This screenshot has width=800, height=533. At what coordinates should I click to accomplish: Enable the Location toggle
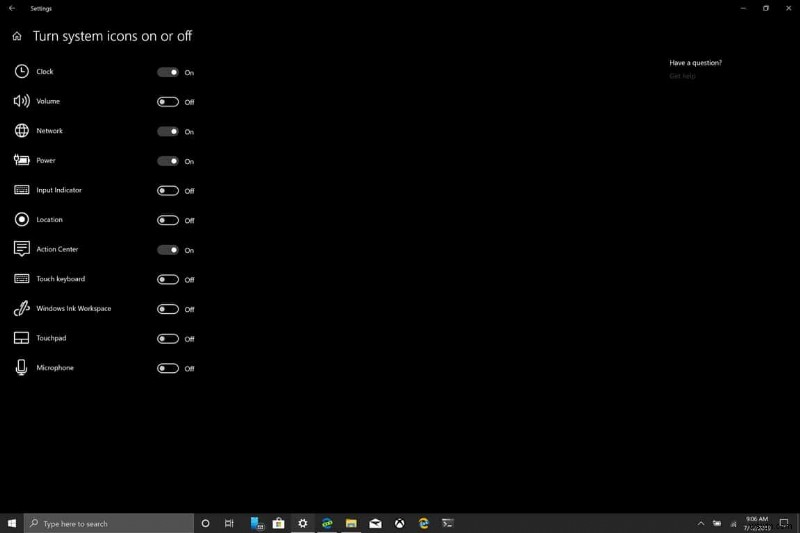pos(168,220)
